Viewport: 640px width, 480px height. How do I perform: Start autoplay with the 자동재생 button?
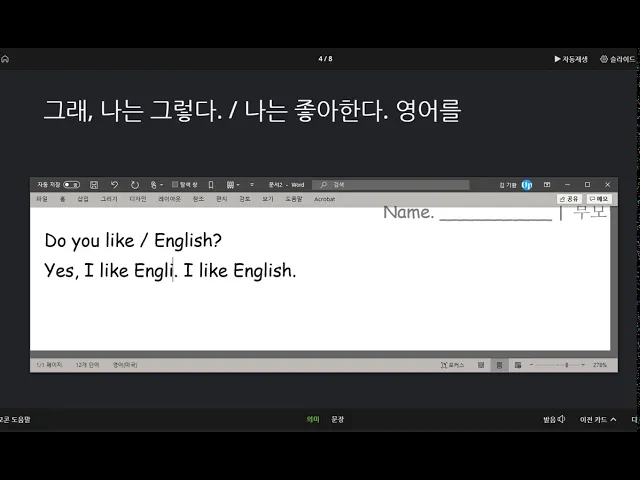pos(571,59)
